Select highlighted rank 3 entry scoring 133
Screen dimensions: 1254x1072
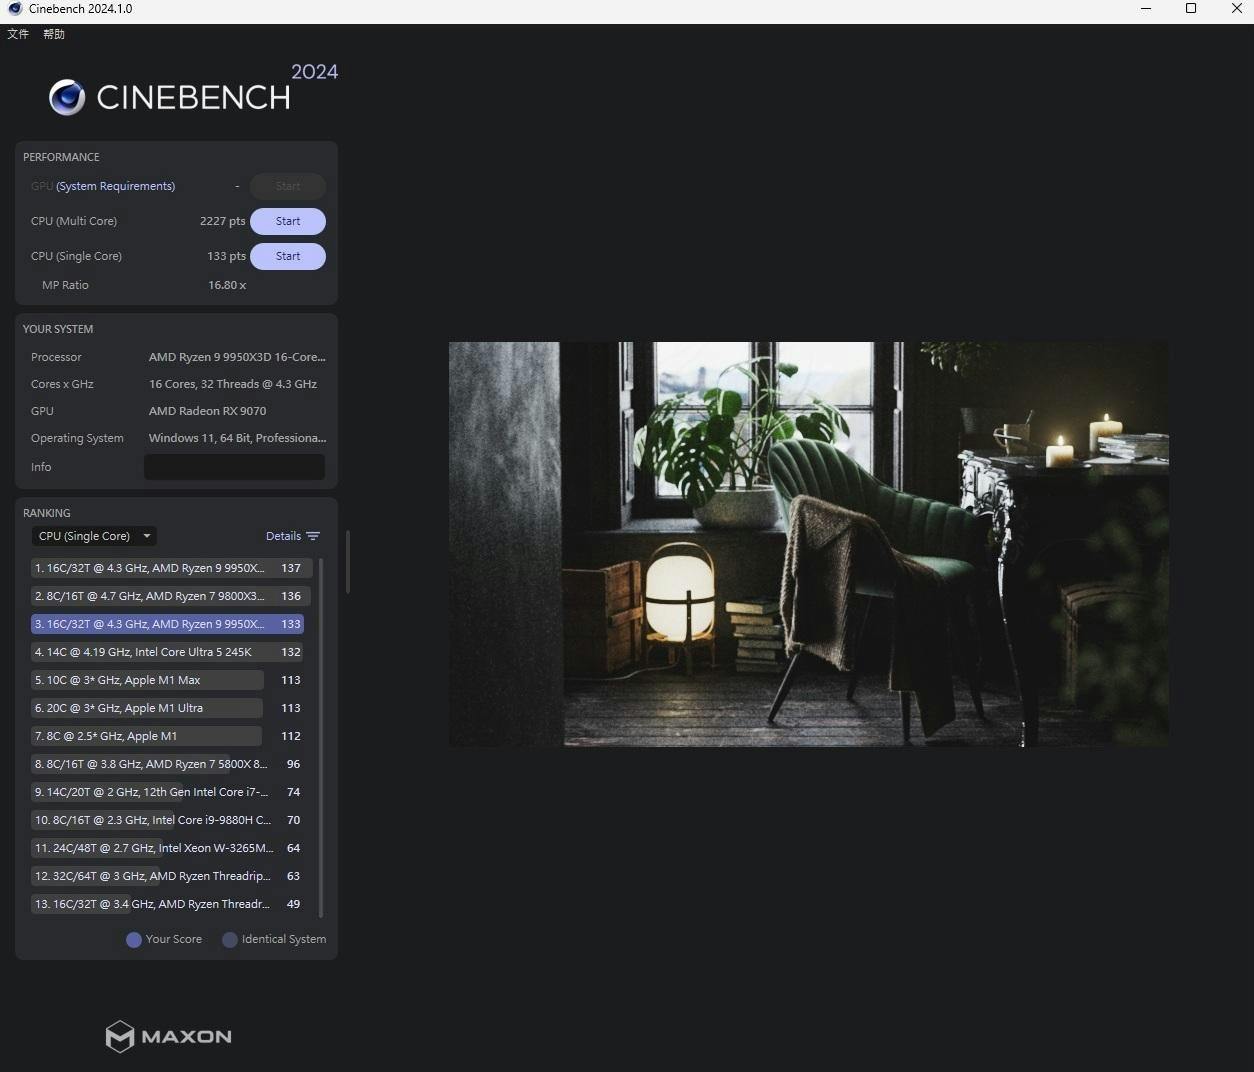[167, 624]
